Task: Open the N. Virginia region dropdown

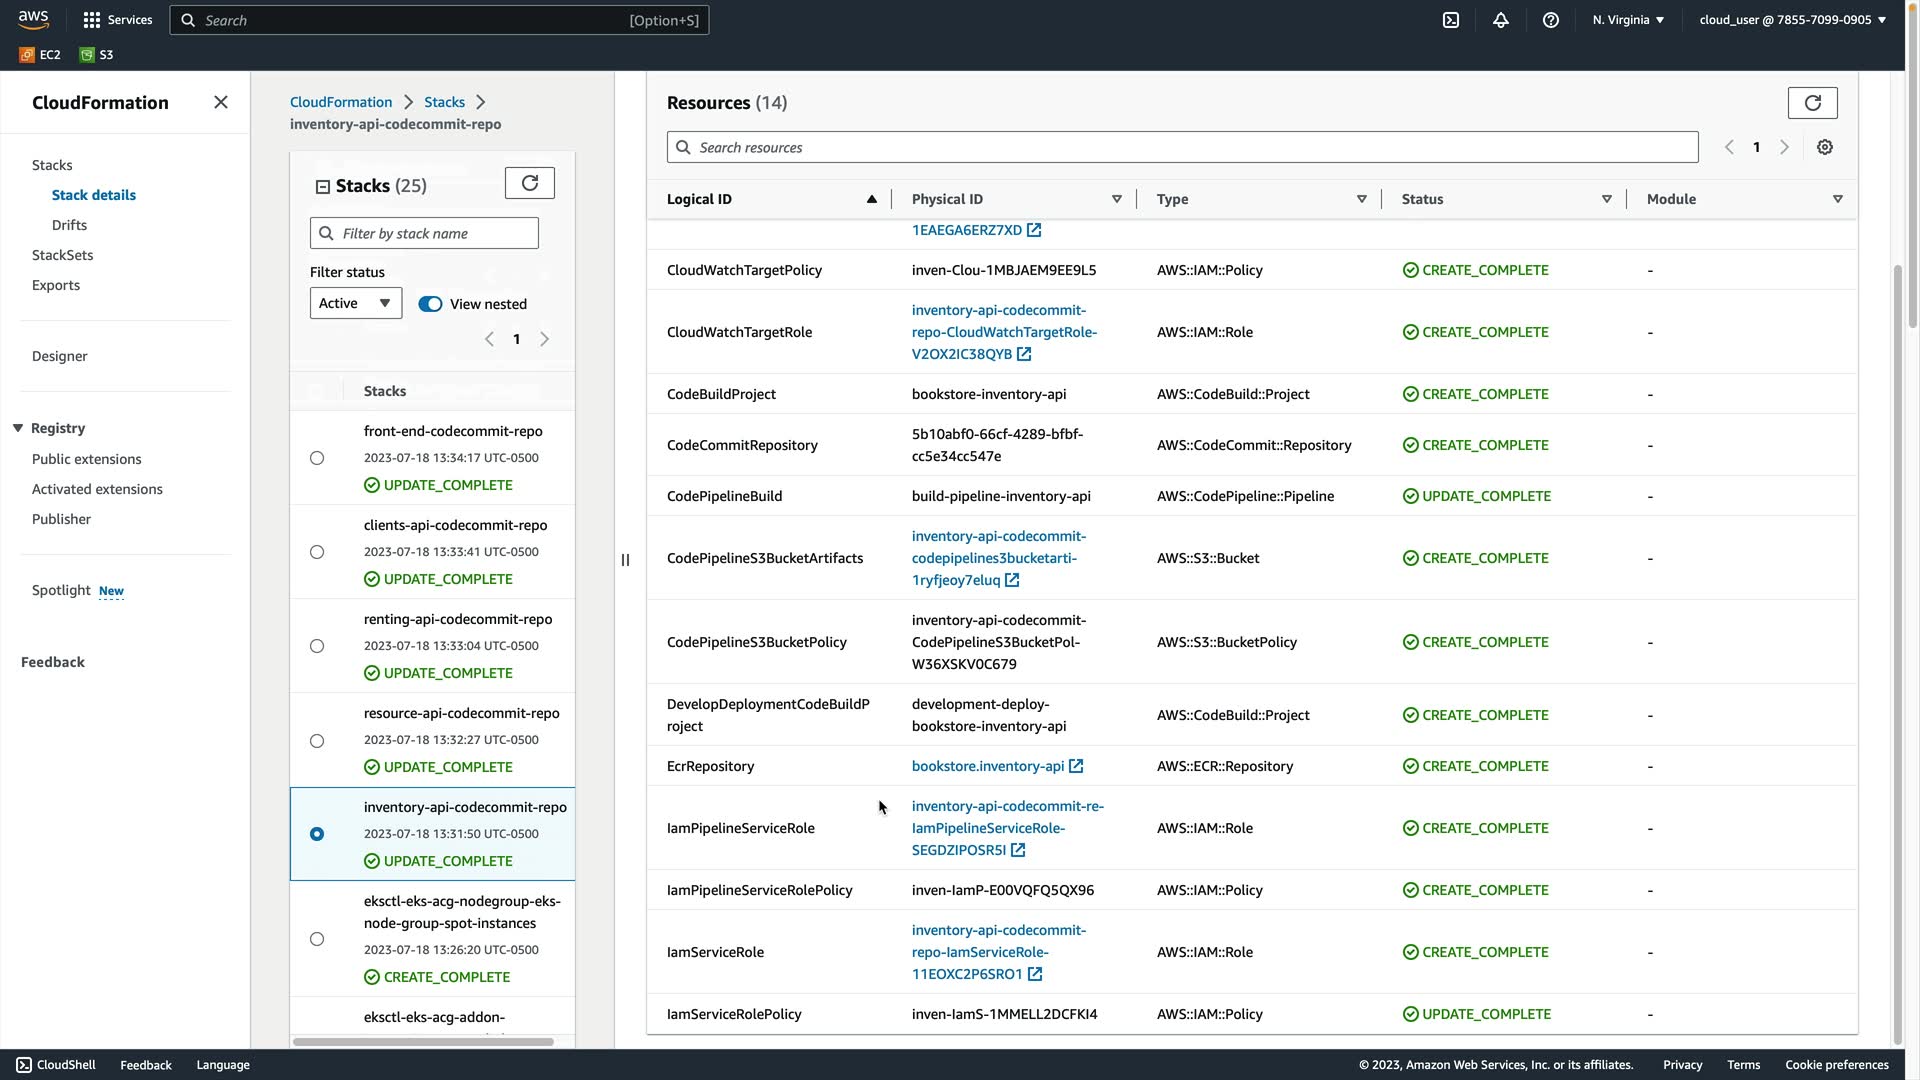Action: tap(1628, 20)
